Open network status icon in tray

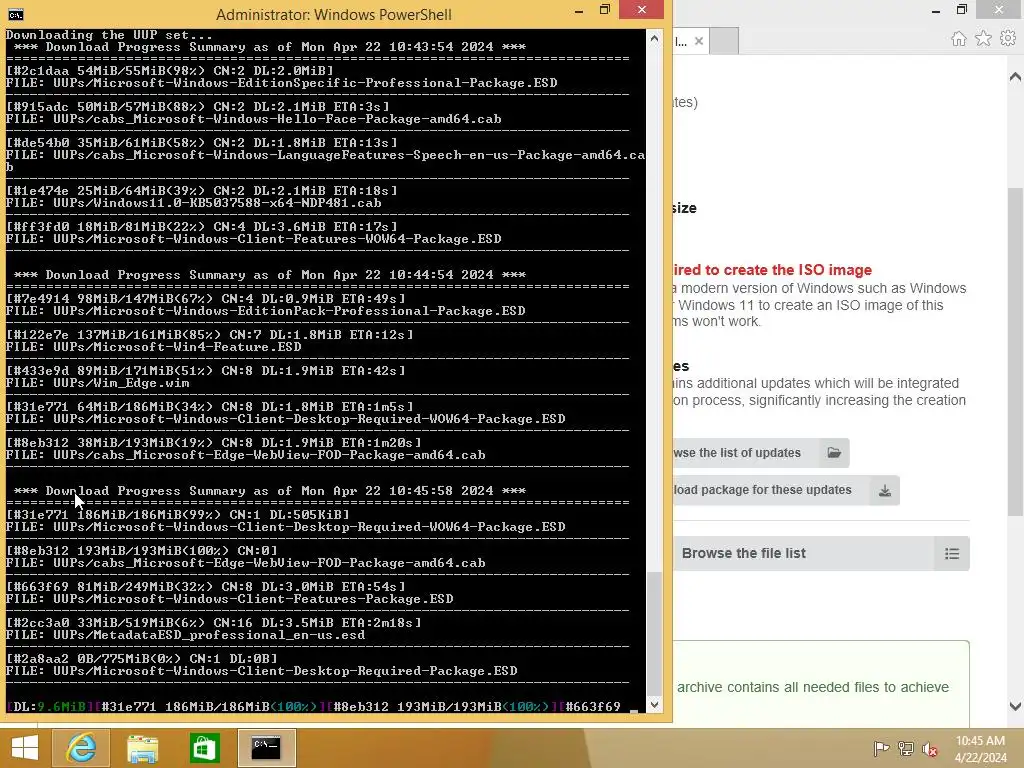906,748
